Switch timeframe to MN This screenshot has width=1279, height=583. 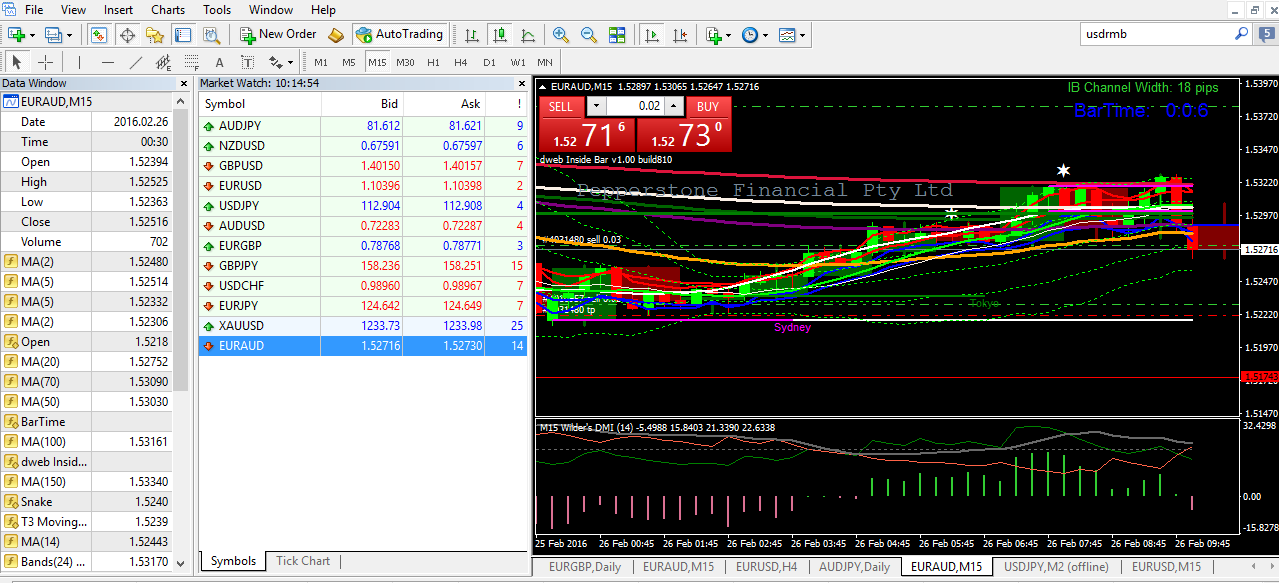545,62
